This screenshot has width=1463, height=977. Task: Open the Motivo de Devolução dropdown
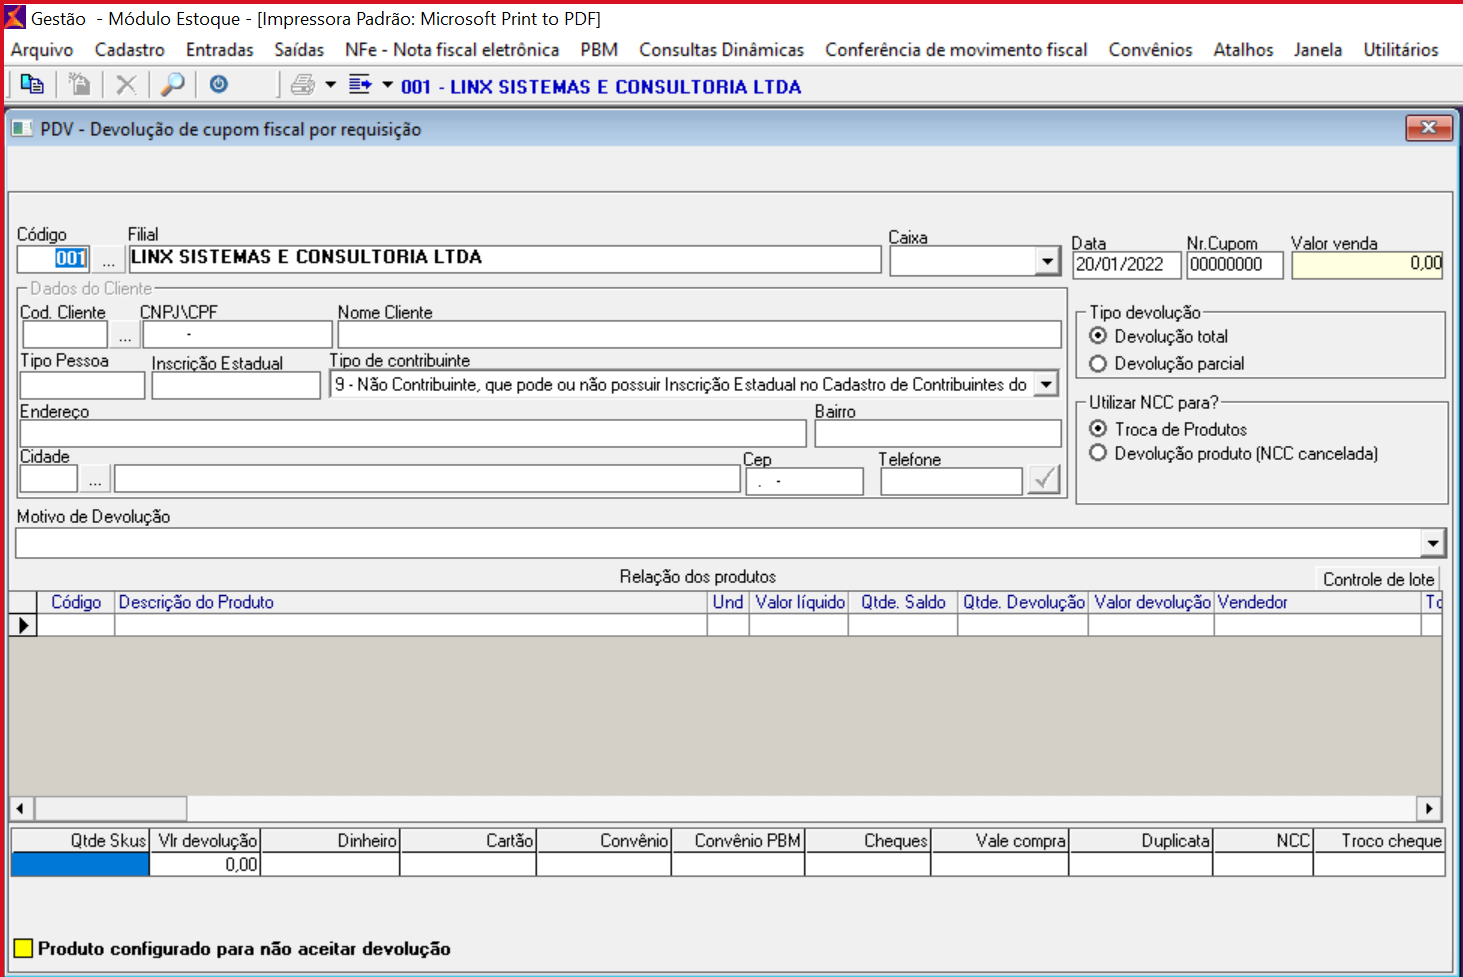[x=1432, y=543]
